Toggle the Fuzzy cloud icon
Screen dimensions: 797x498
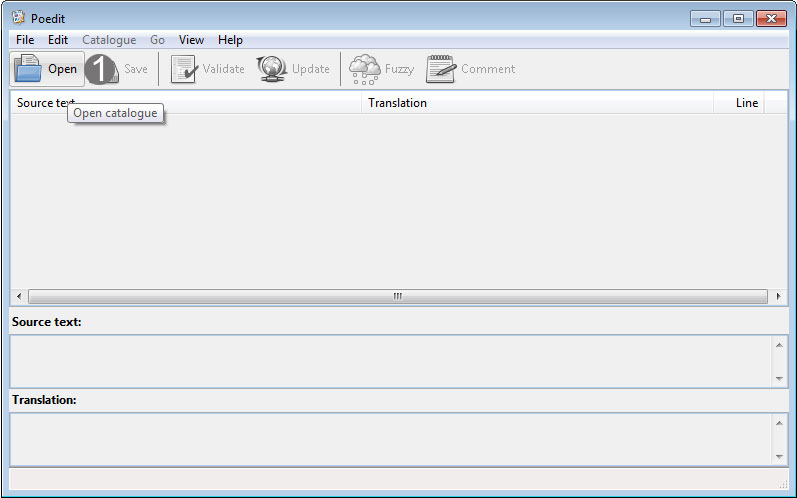[x=364, y=69]
